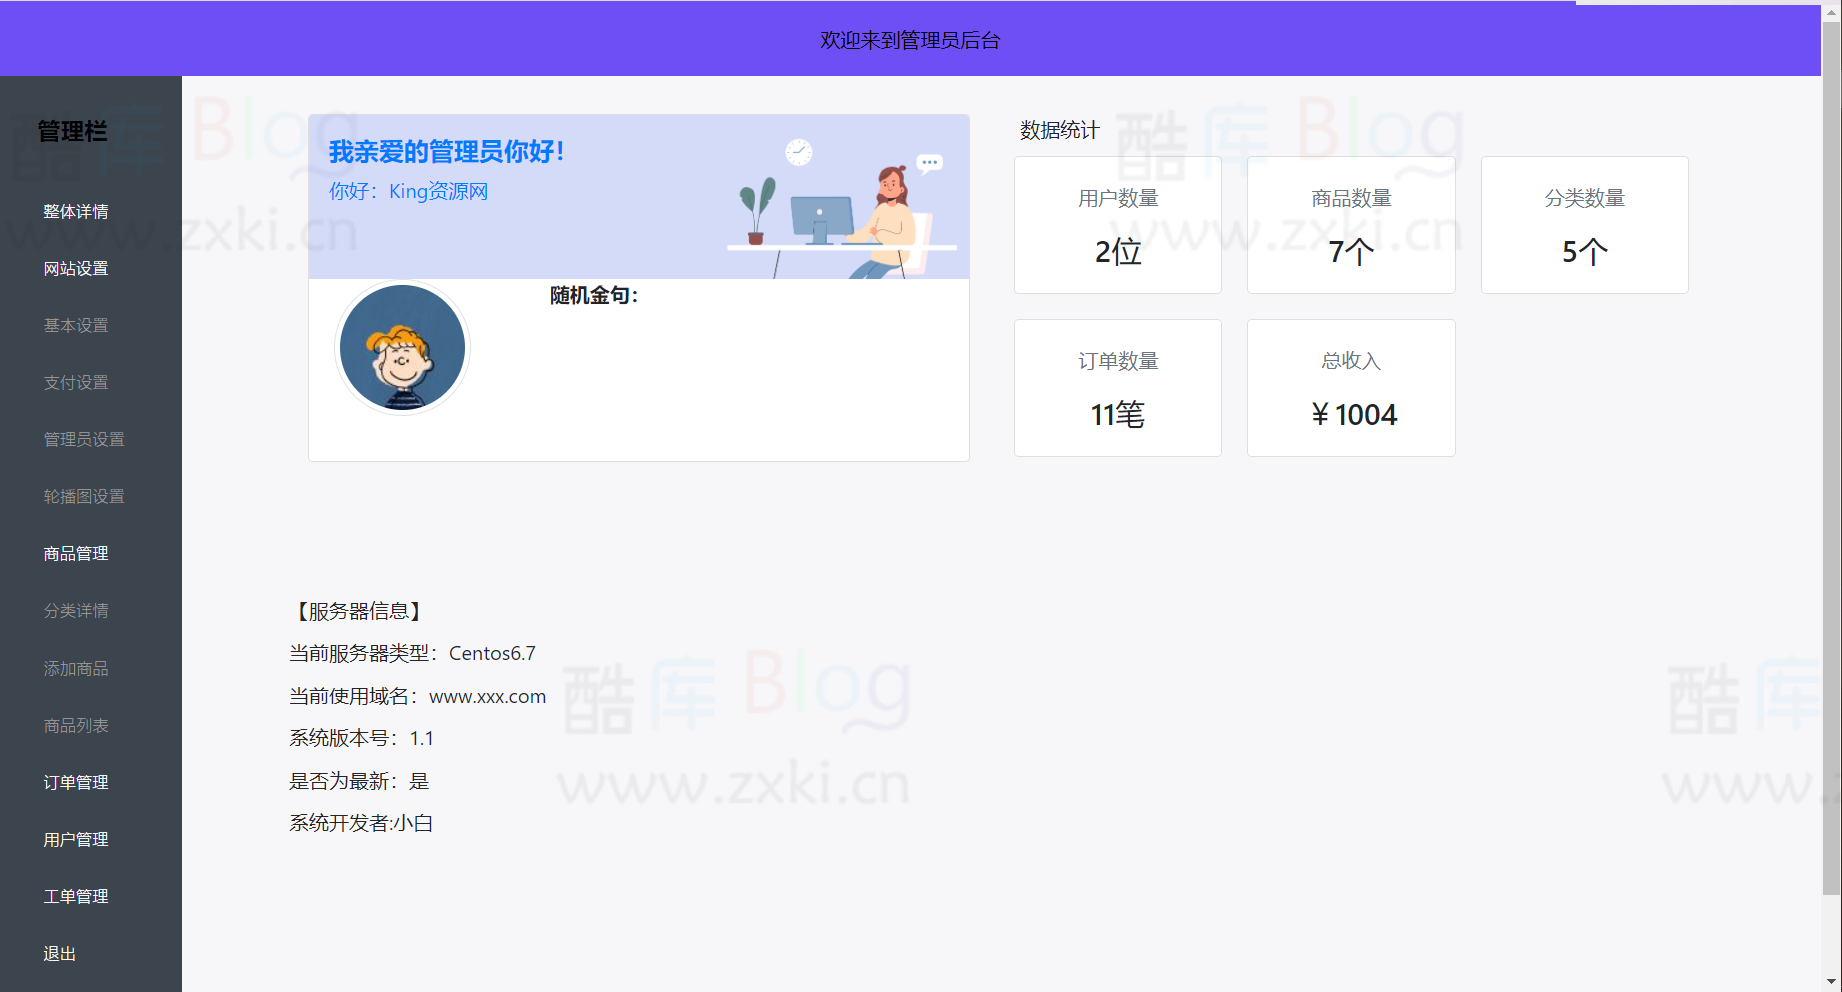Click the admin avatar picture
The width and height of the screenshot is (1842, 992).
click(402, 347)
